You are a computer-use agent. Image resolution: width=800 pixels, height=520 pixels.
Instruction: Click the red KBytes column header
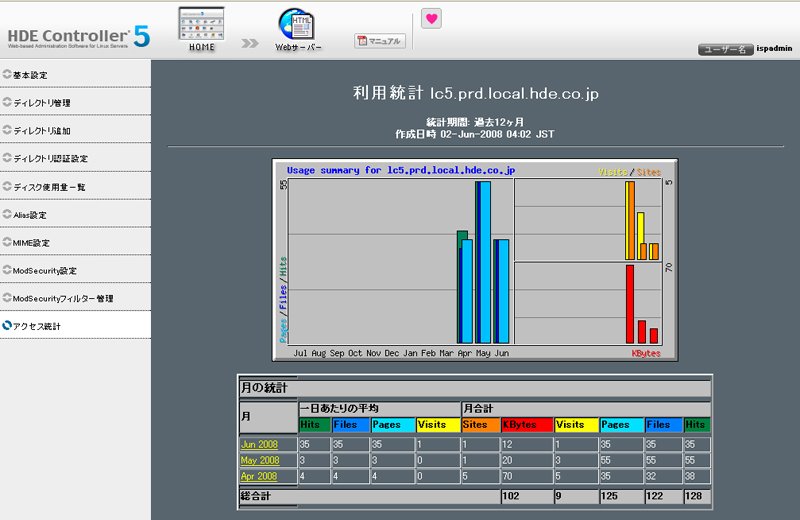click(527, 425)
